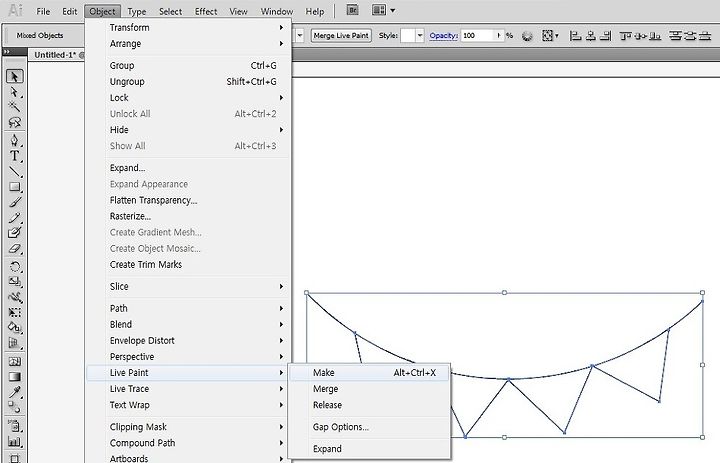This screenshot has width=720, height=463.
Task: Click Vertical Align Bottom icon
Action: tap(655, 35)
